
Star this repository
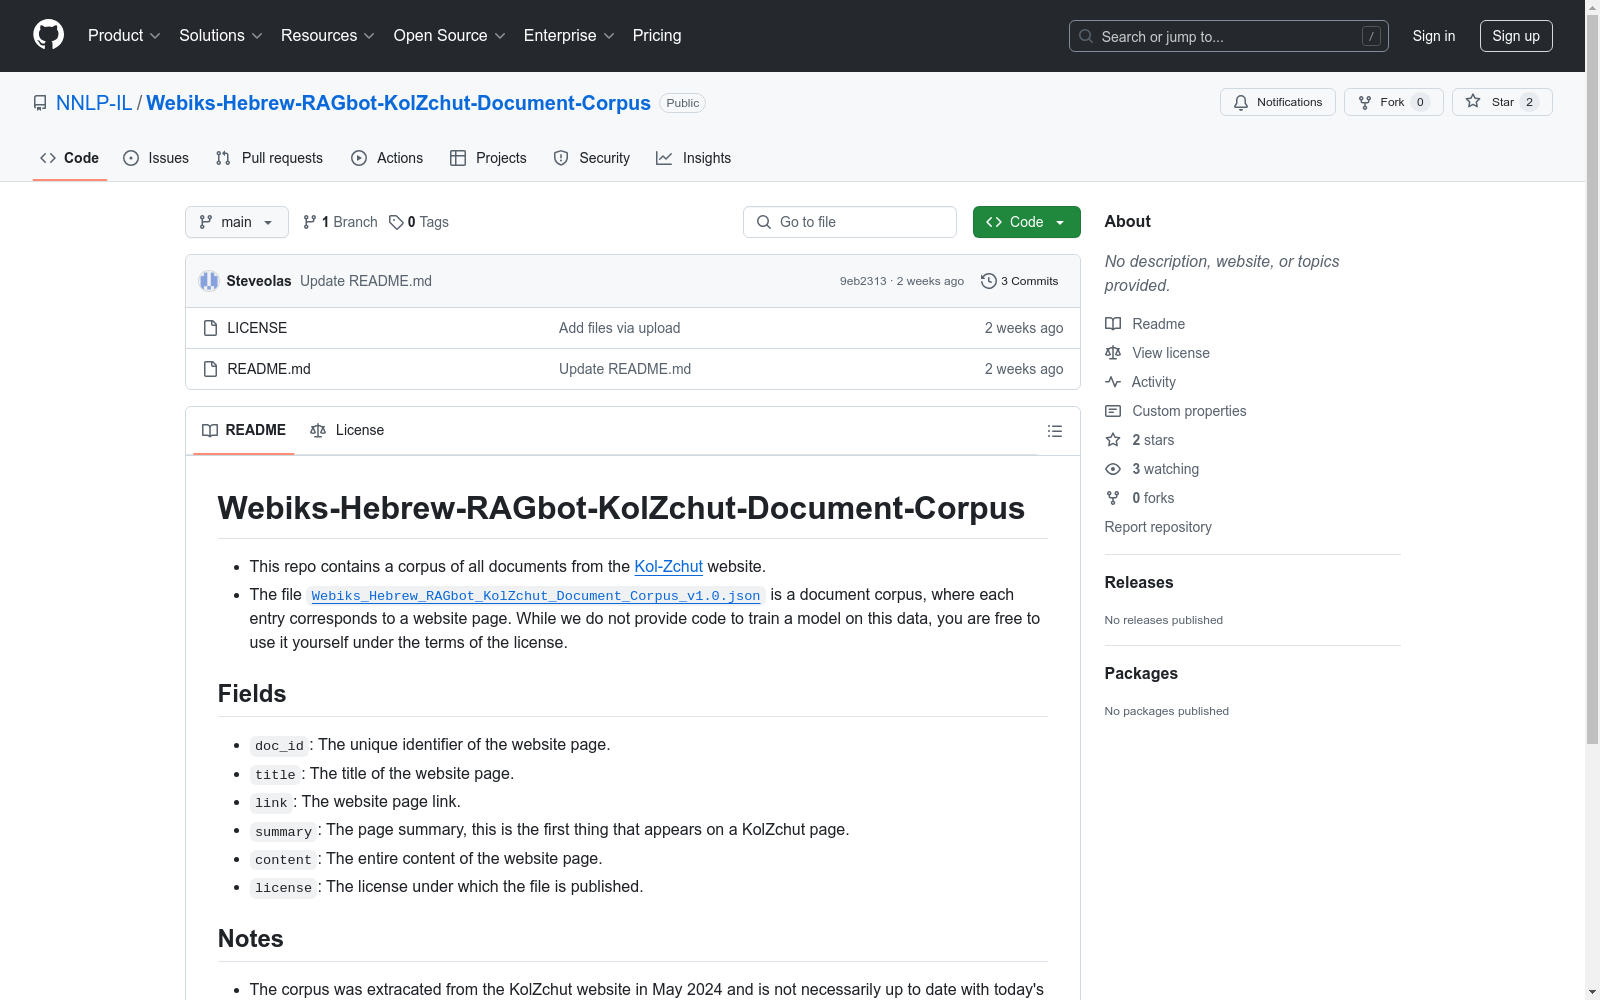pyautogui.click(x=1502, y=102)
